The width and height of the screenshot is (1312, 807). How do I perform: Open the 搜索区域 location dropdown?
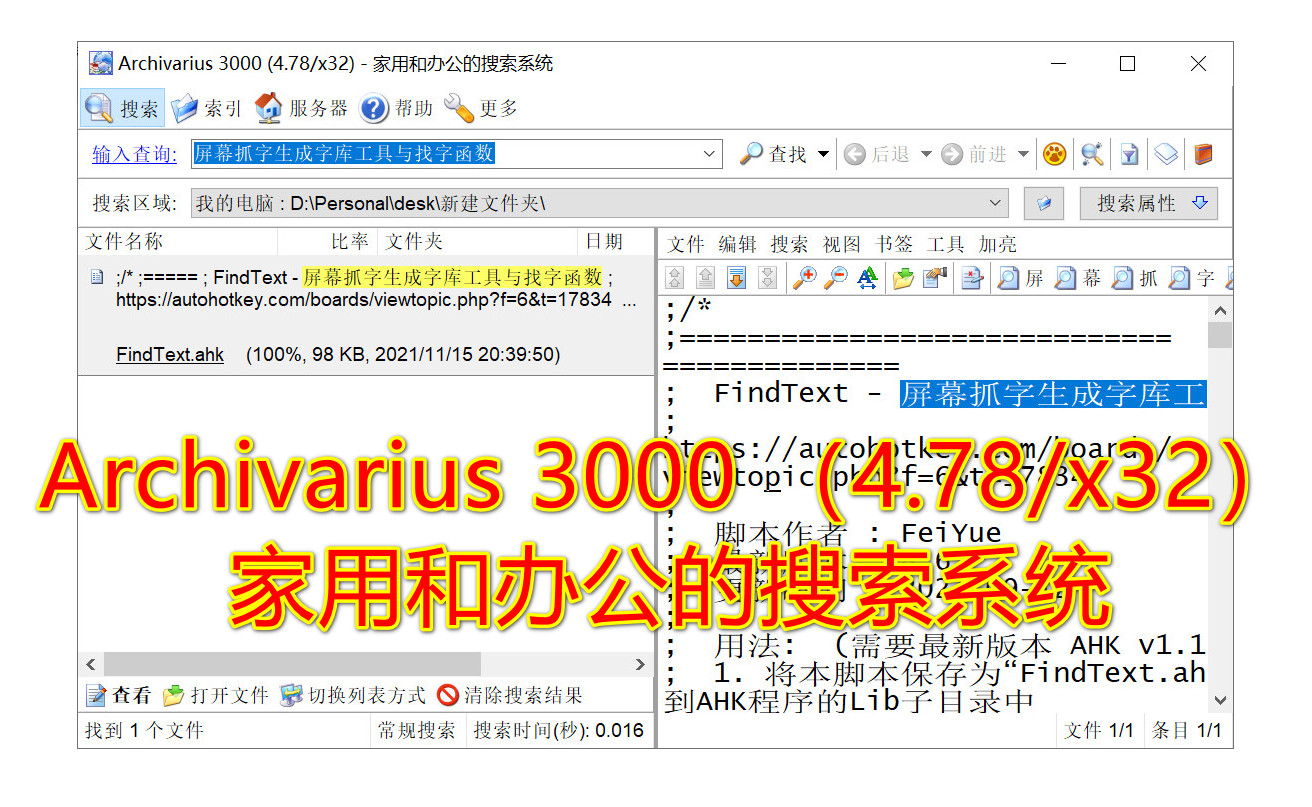(x=599, y=204)
